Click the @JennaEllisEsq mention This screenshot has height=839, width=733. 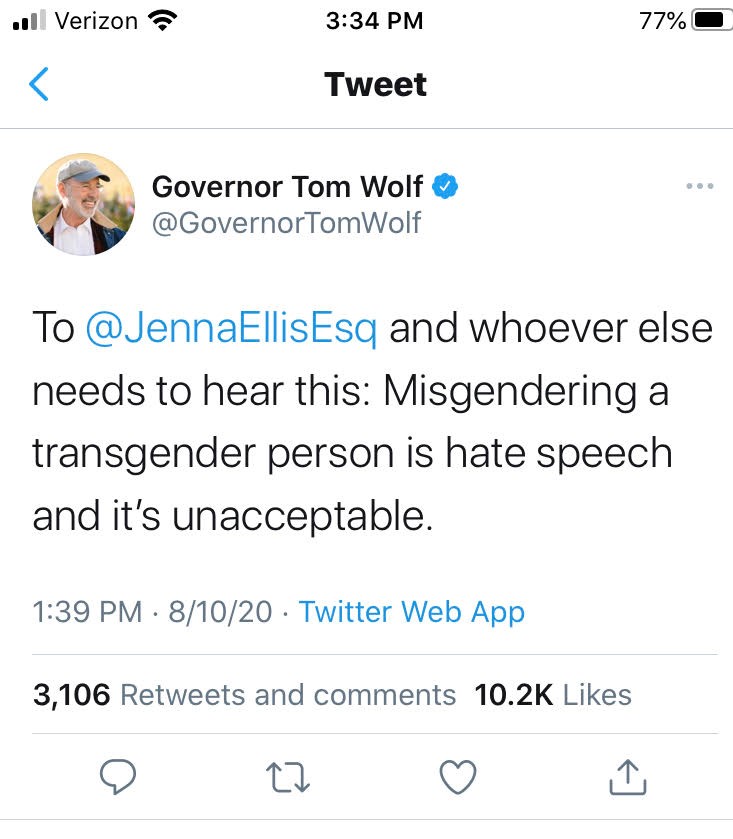(232, 330)
